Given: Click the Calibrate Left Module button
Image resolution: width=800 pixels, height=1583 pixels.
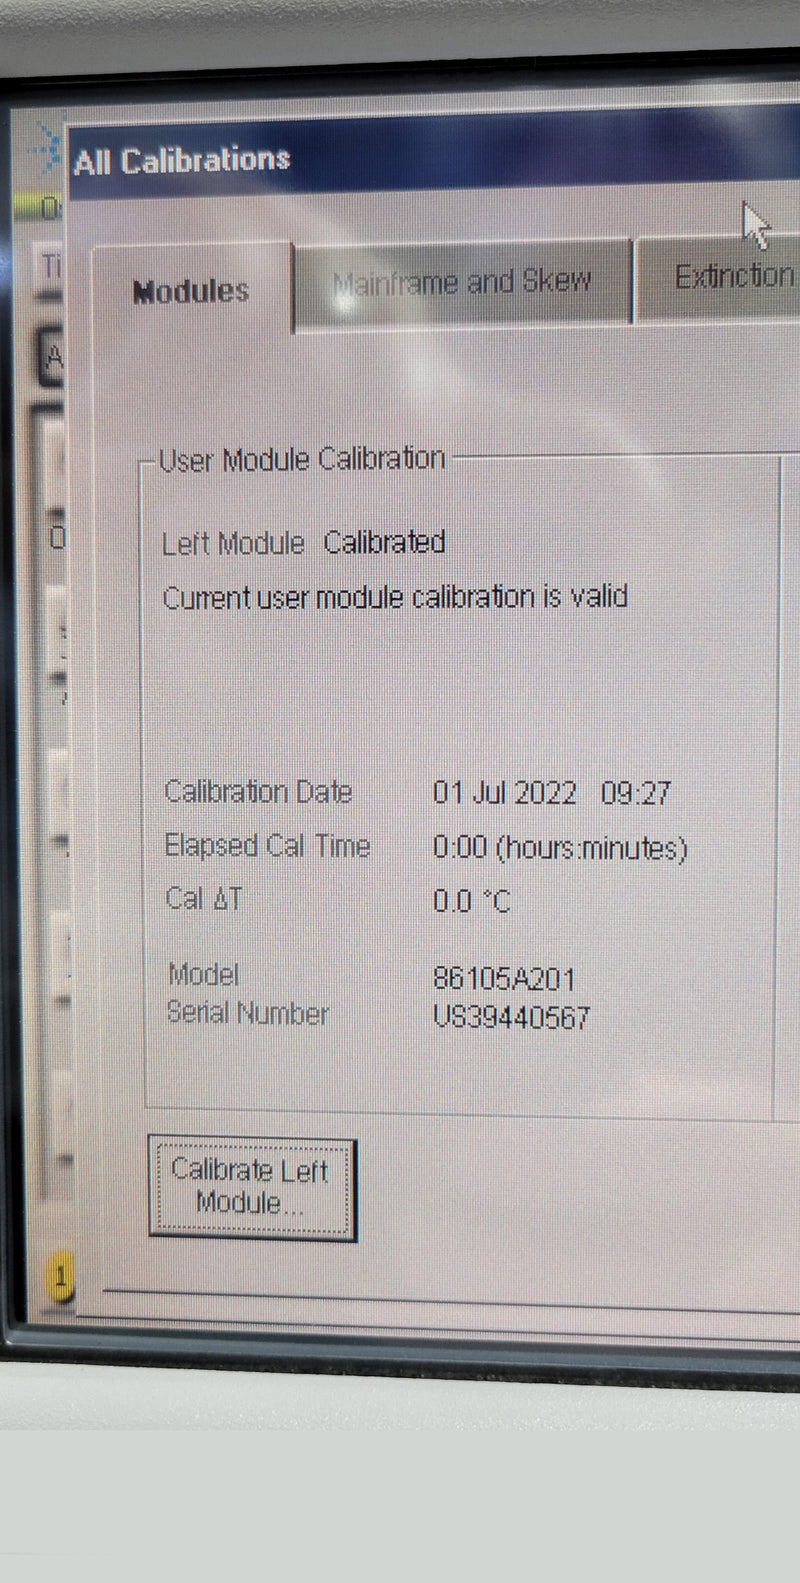Looking at the screenshot, I should 252,1188.
